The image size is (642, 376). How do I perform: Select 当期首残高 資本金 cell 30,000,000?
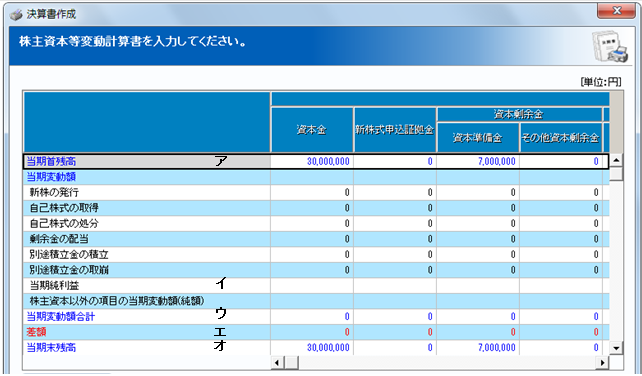[x=312, y=161]
